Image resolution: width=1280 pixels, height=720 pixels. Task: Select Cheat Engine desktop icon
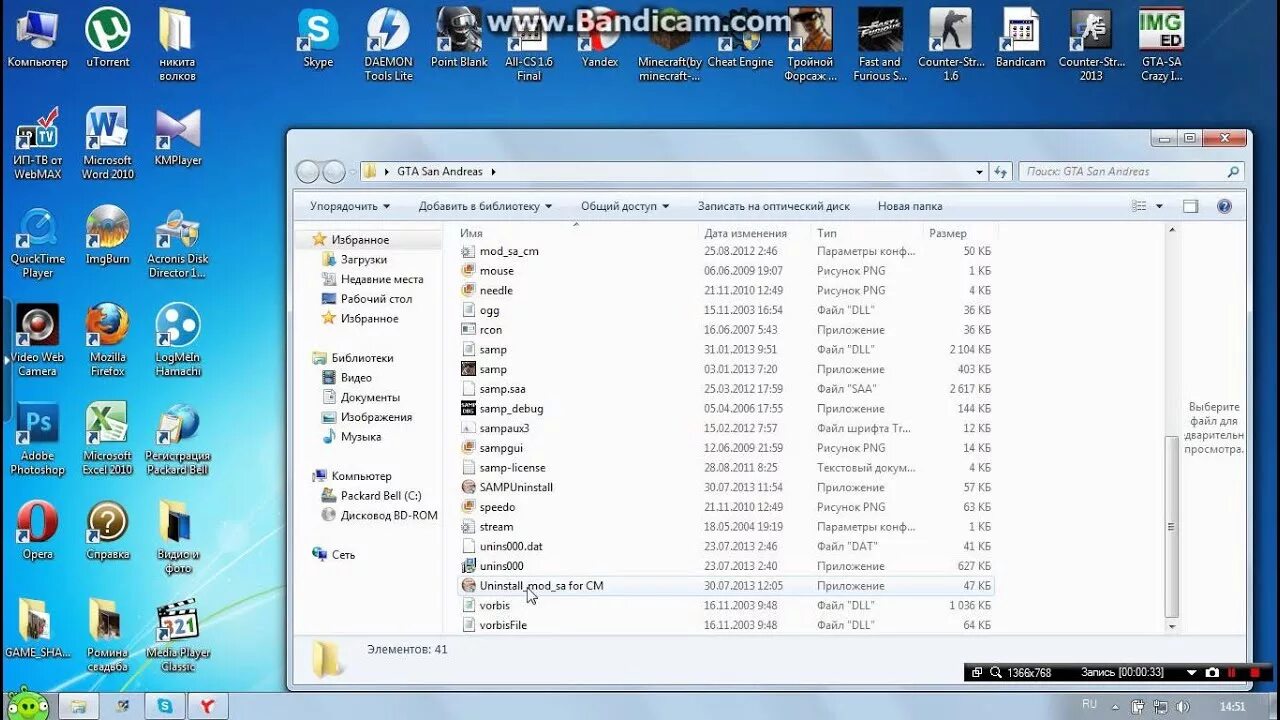click(x=740, y=38)
